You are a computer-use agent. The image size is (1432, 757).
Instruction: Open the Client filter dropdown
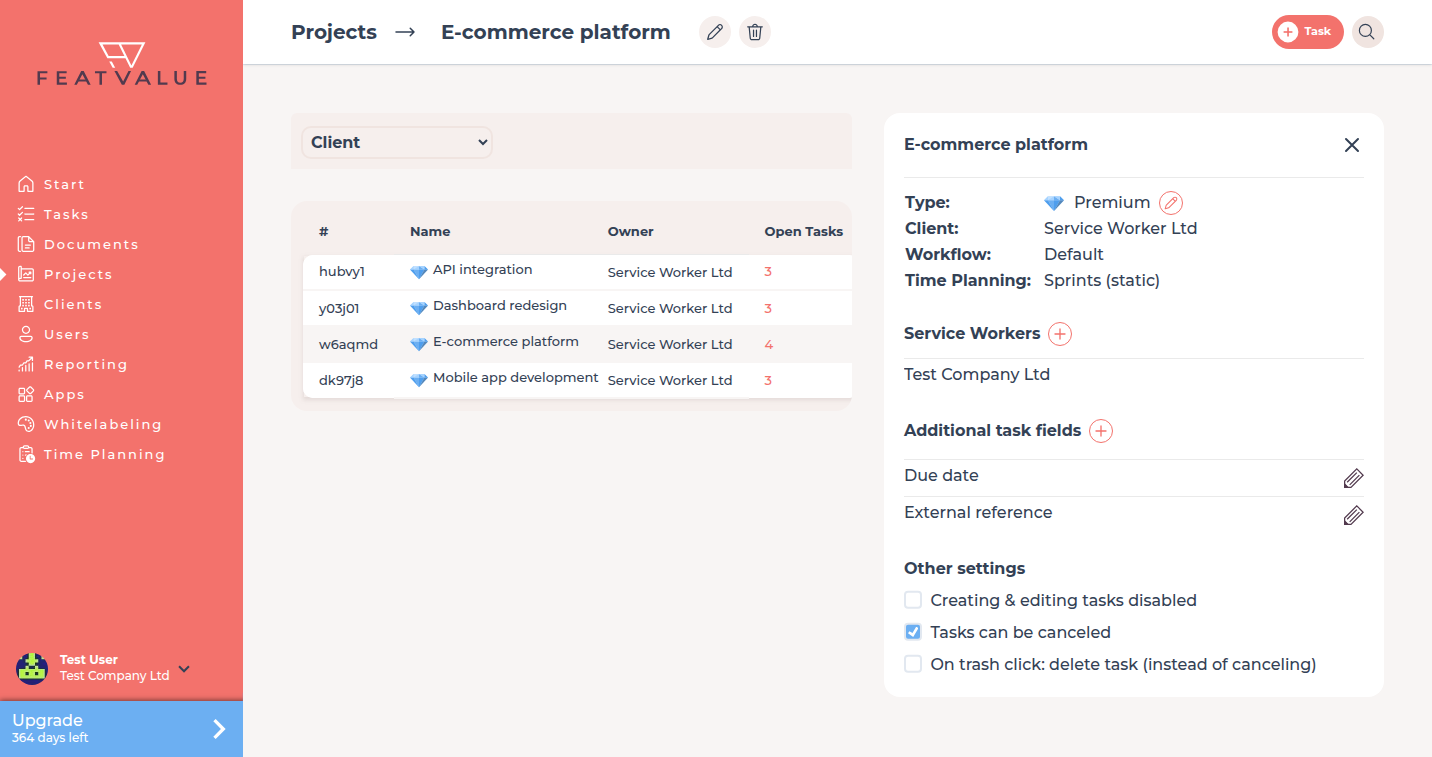[397, 142]
